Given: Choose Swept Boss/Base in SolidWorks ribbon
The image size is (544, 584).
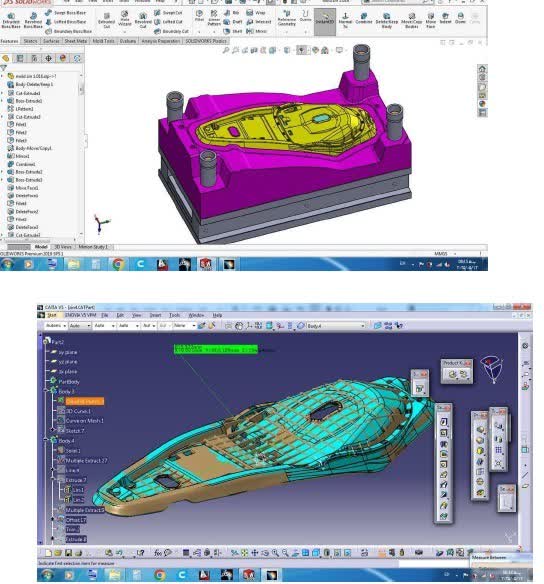Looking at the screenshot, I should [66, 13].
